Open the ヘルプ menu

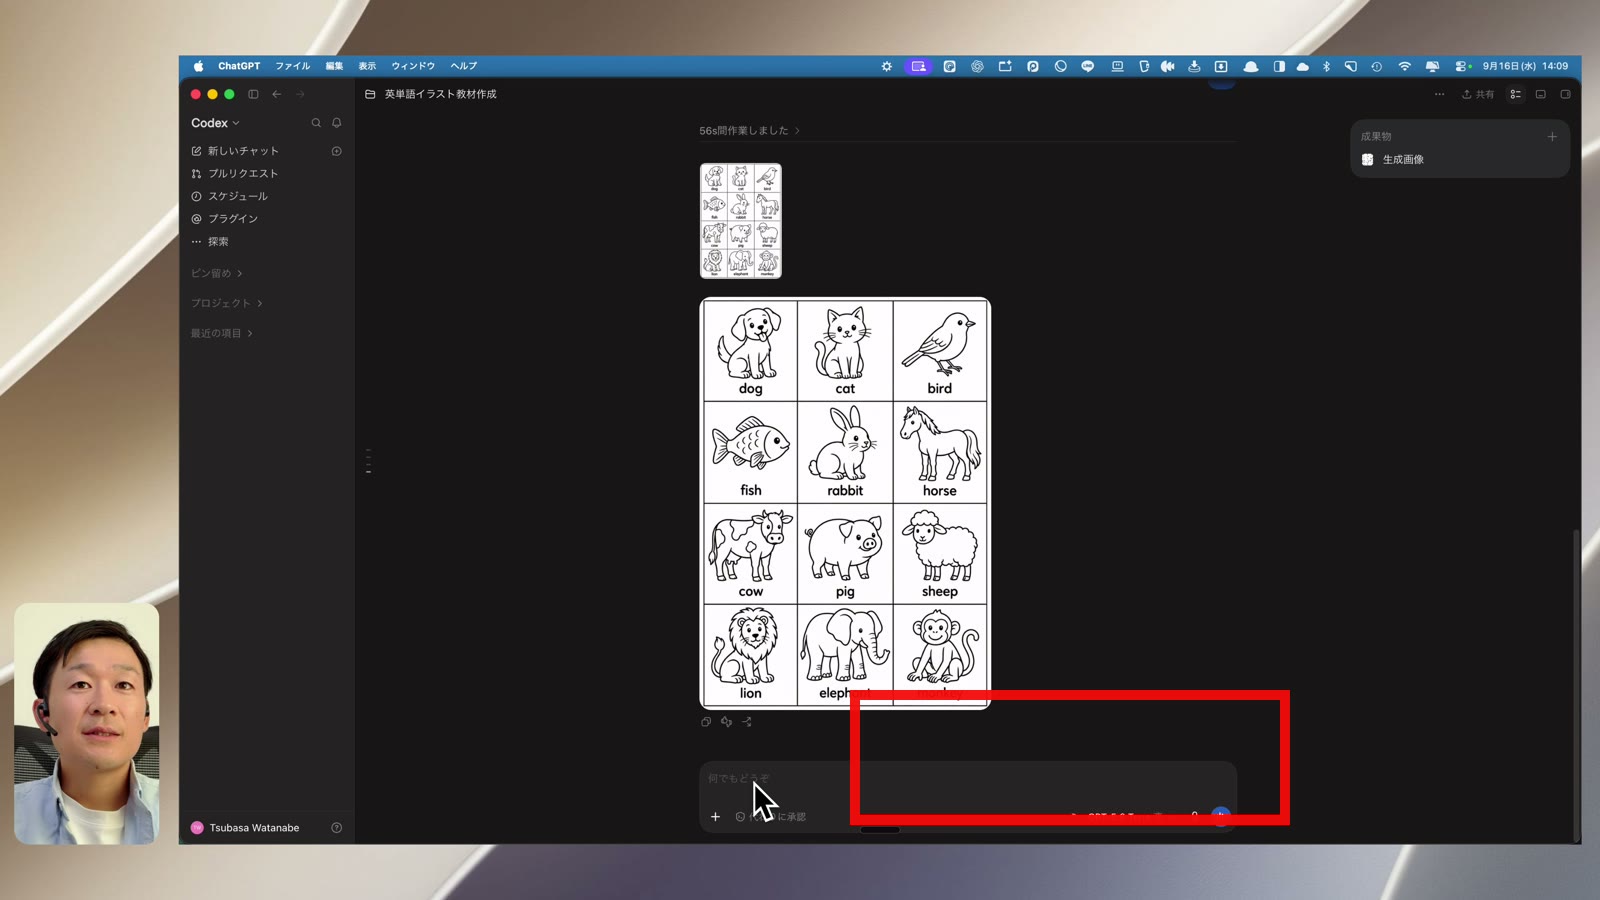pos(464,66)
